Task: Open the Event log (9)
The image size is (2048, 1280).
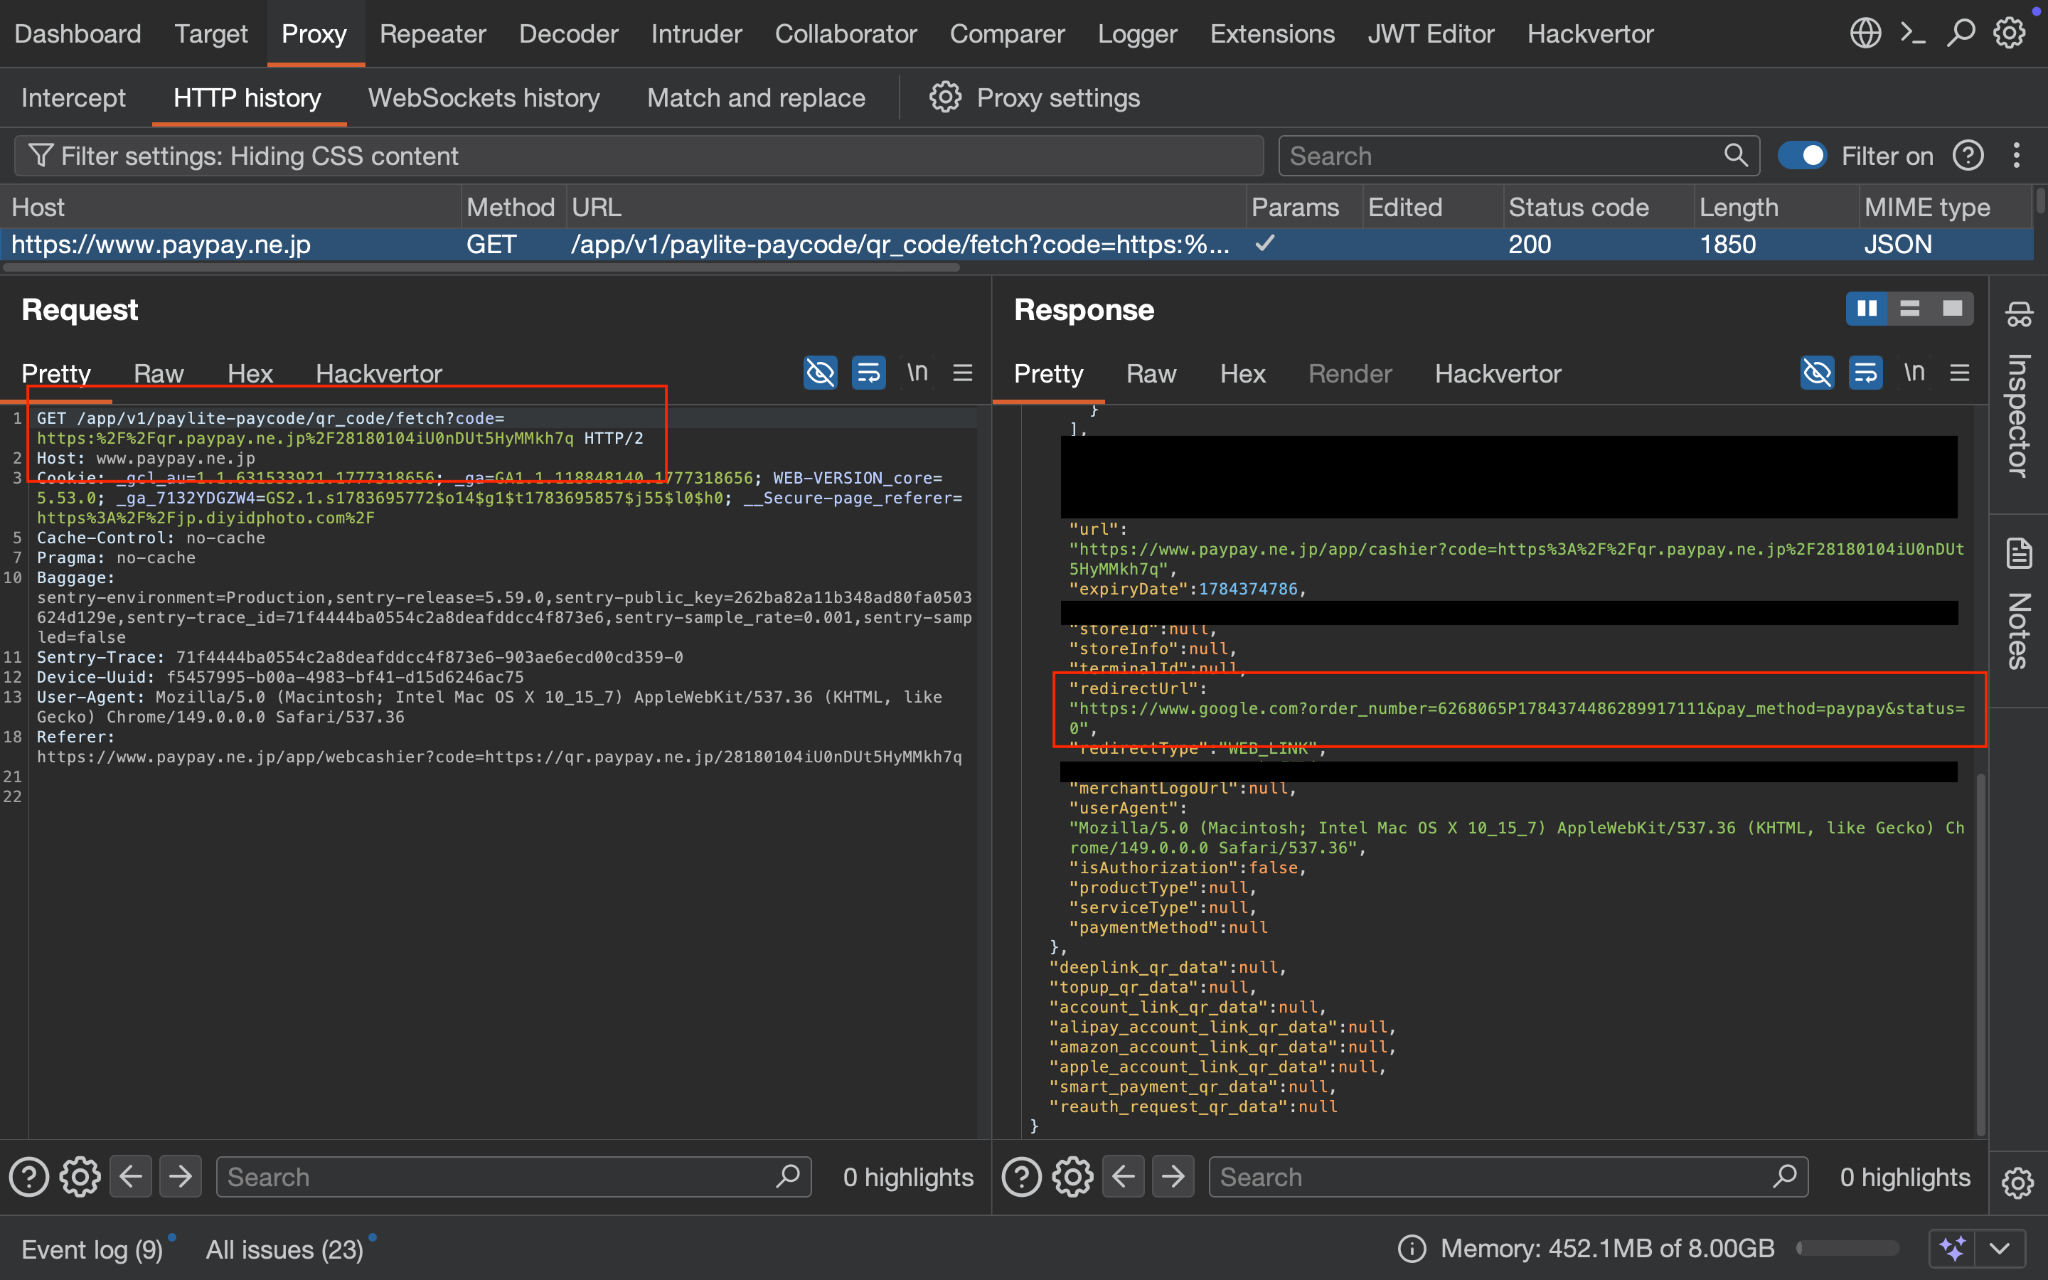Action: tap(92, 1249)
